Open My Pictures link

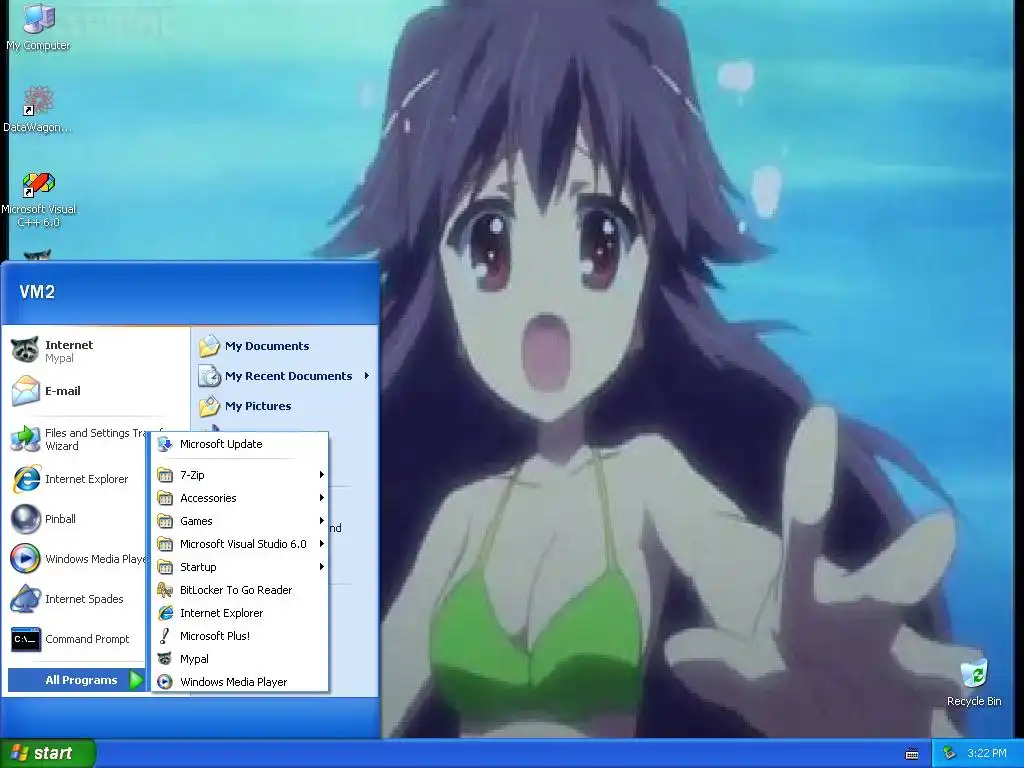point(258,406)
